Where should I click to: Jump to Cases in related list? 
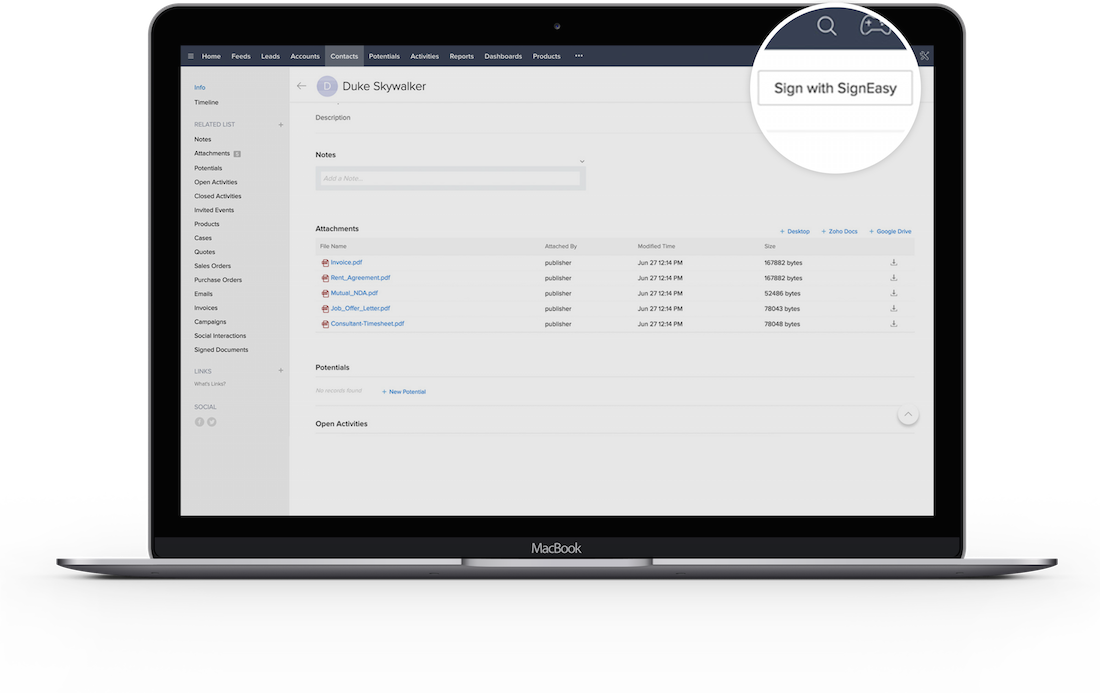click(x=203, y=239)
